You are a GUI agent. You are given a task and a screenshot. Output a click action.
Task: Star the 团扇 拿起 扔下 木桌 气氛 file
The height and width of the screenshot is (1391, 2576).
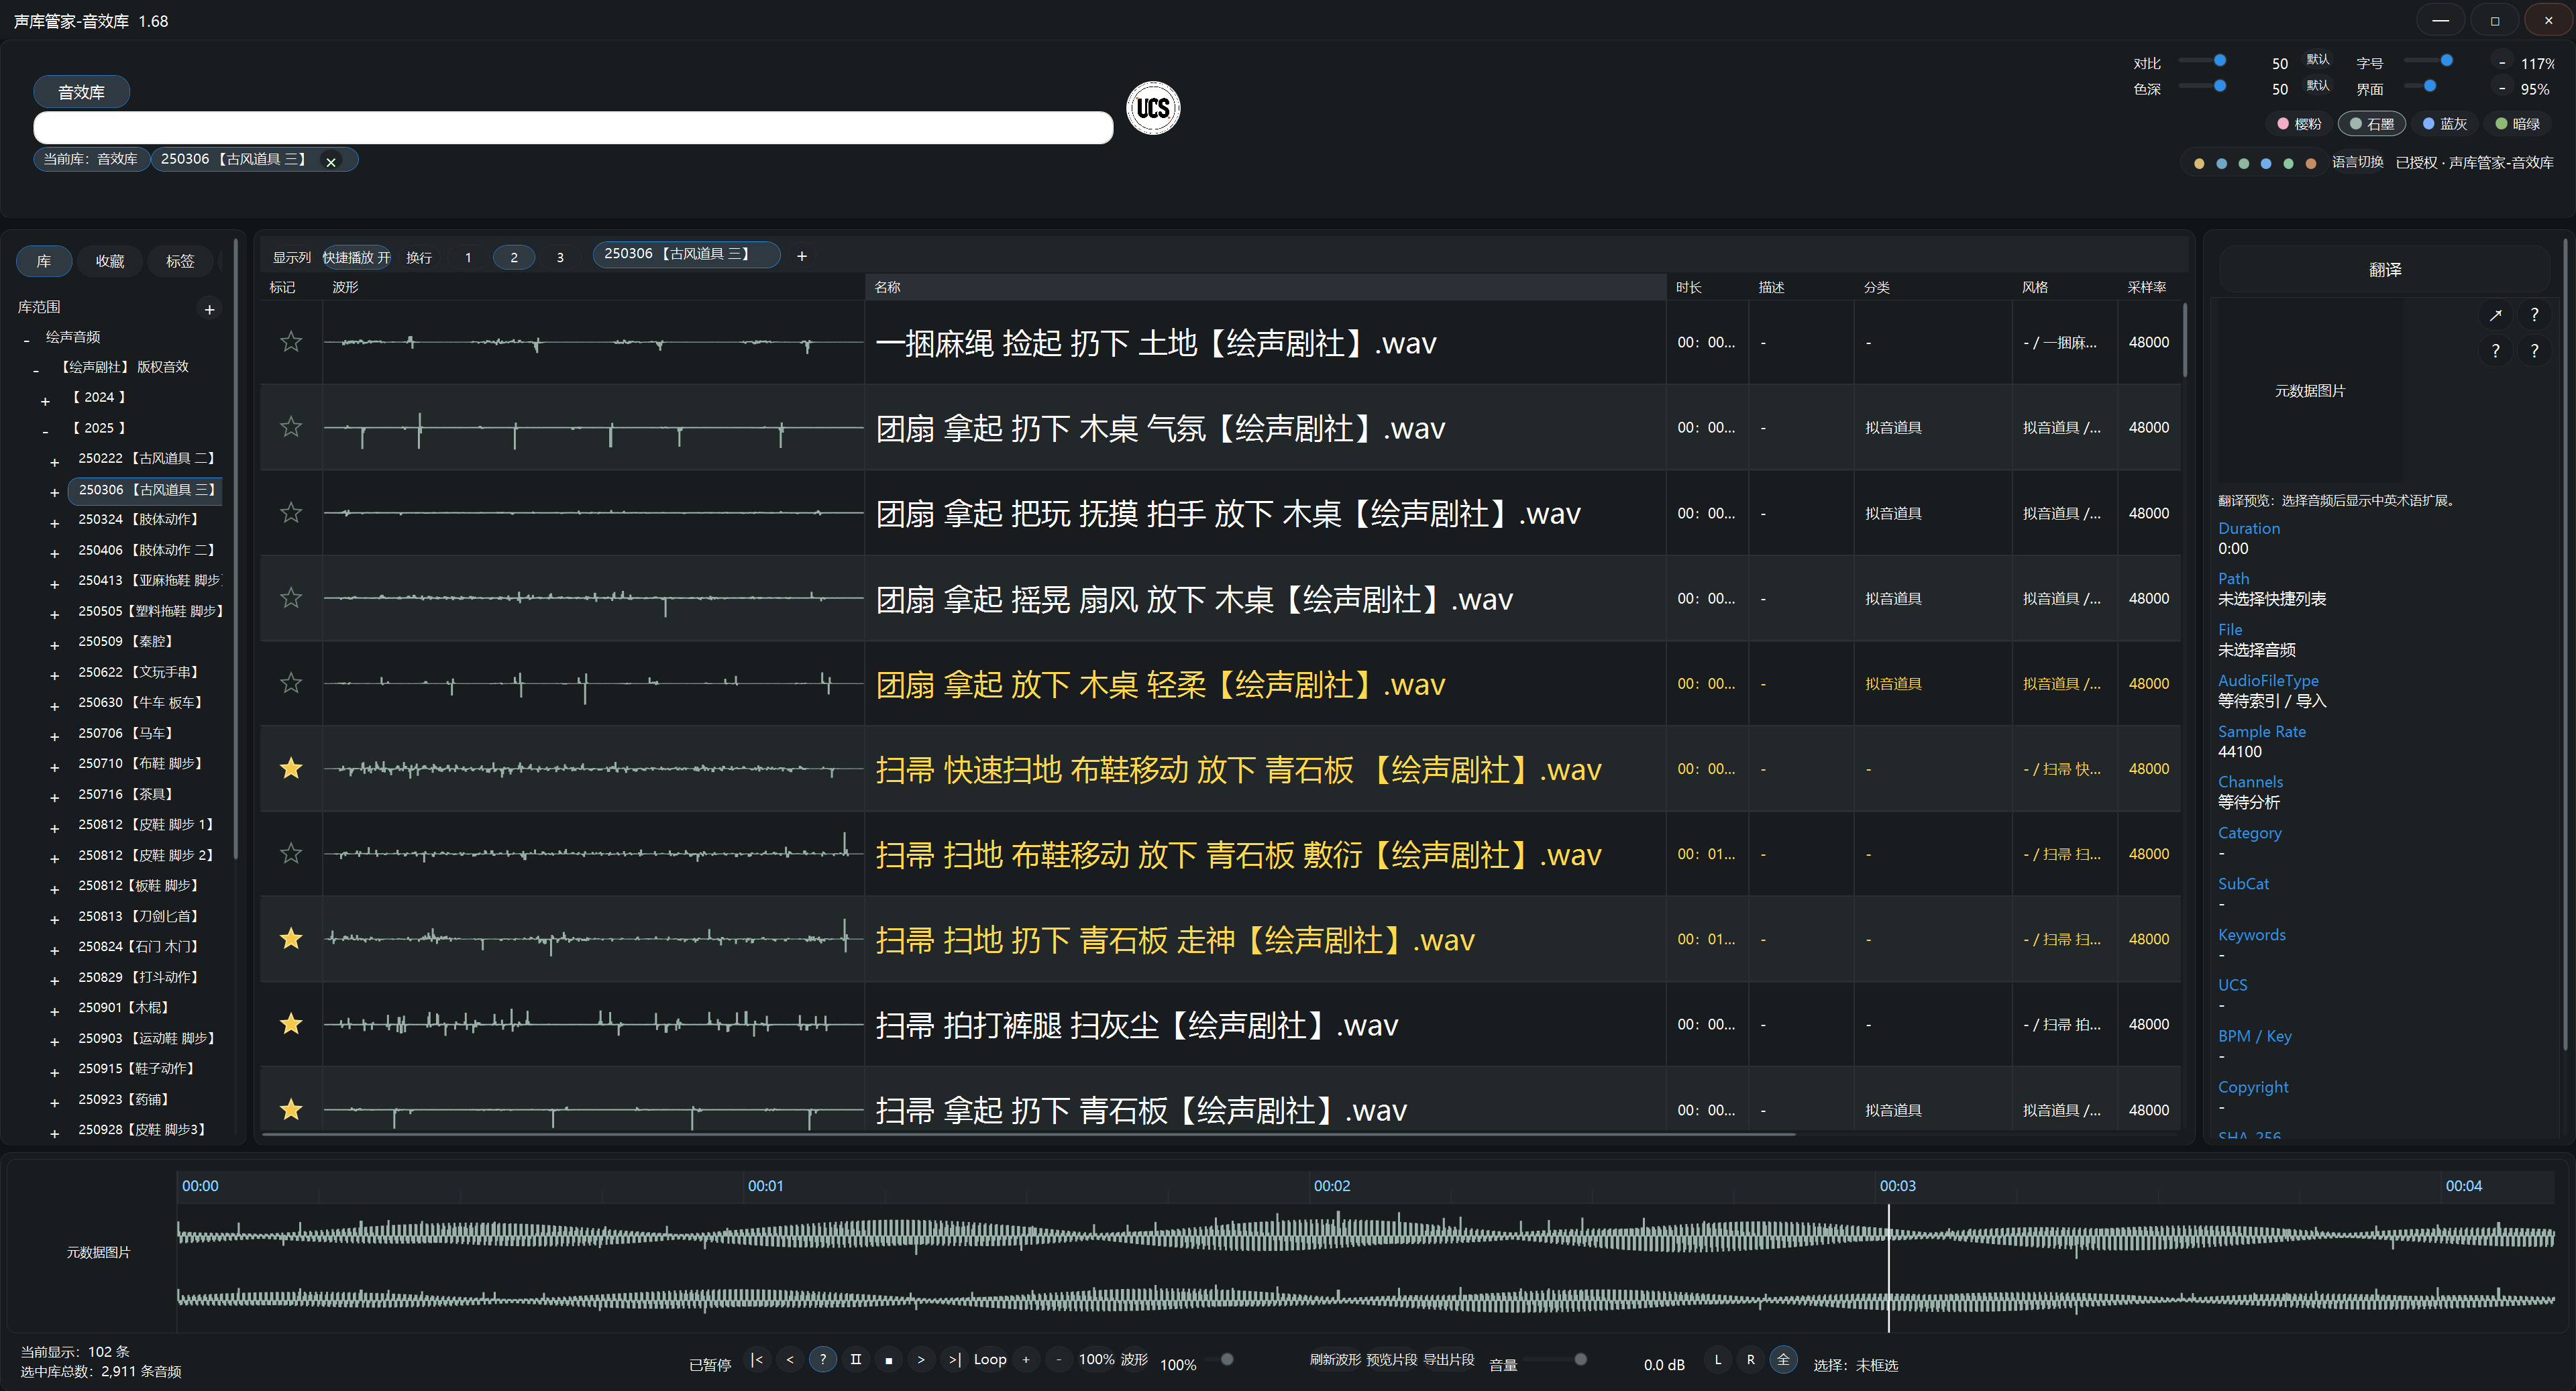291,427
